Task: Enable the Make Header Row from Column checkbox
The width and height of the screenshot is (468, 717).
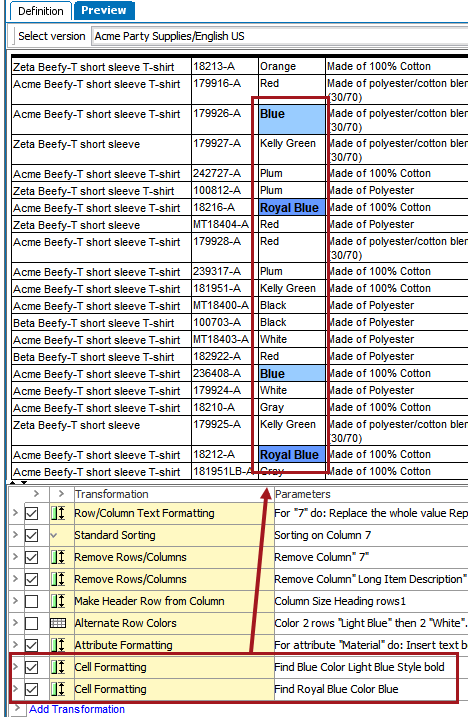Action: point(32,601)
